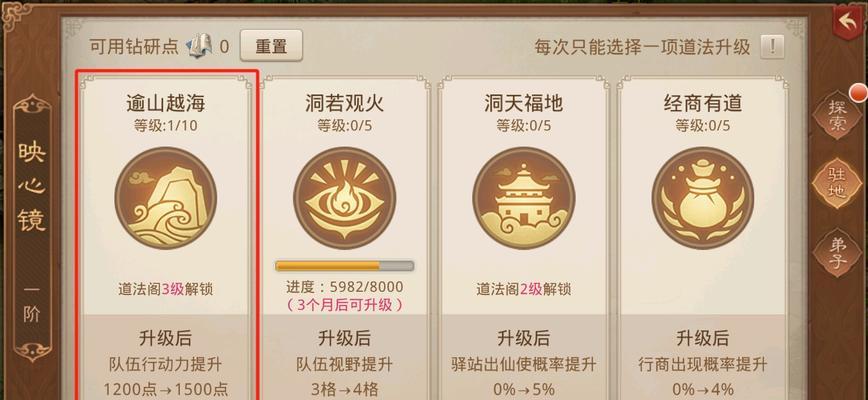868x400 pixels.
Task: Select the 洞若观火 flaming eye icon
Action: point(344,198)
